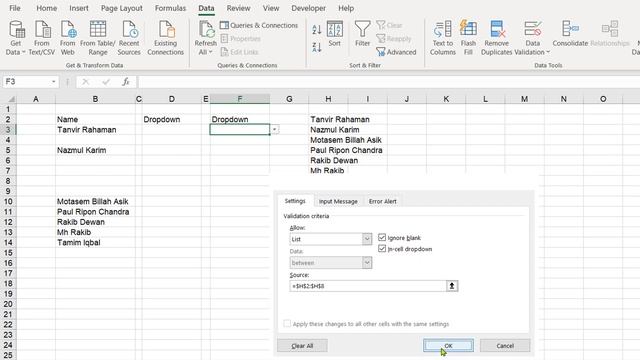Sort A to Z ascending icon

click(317, 29)
